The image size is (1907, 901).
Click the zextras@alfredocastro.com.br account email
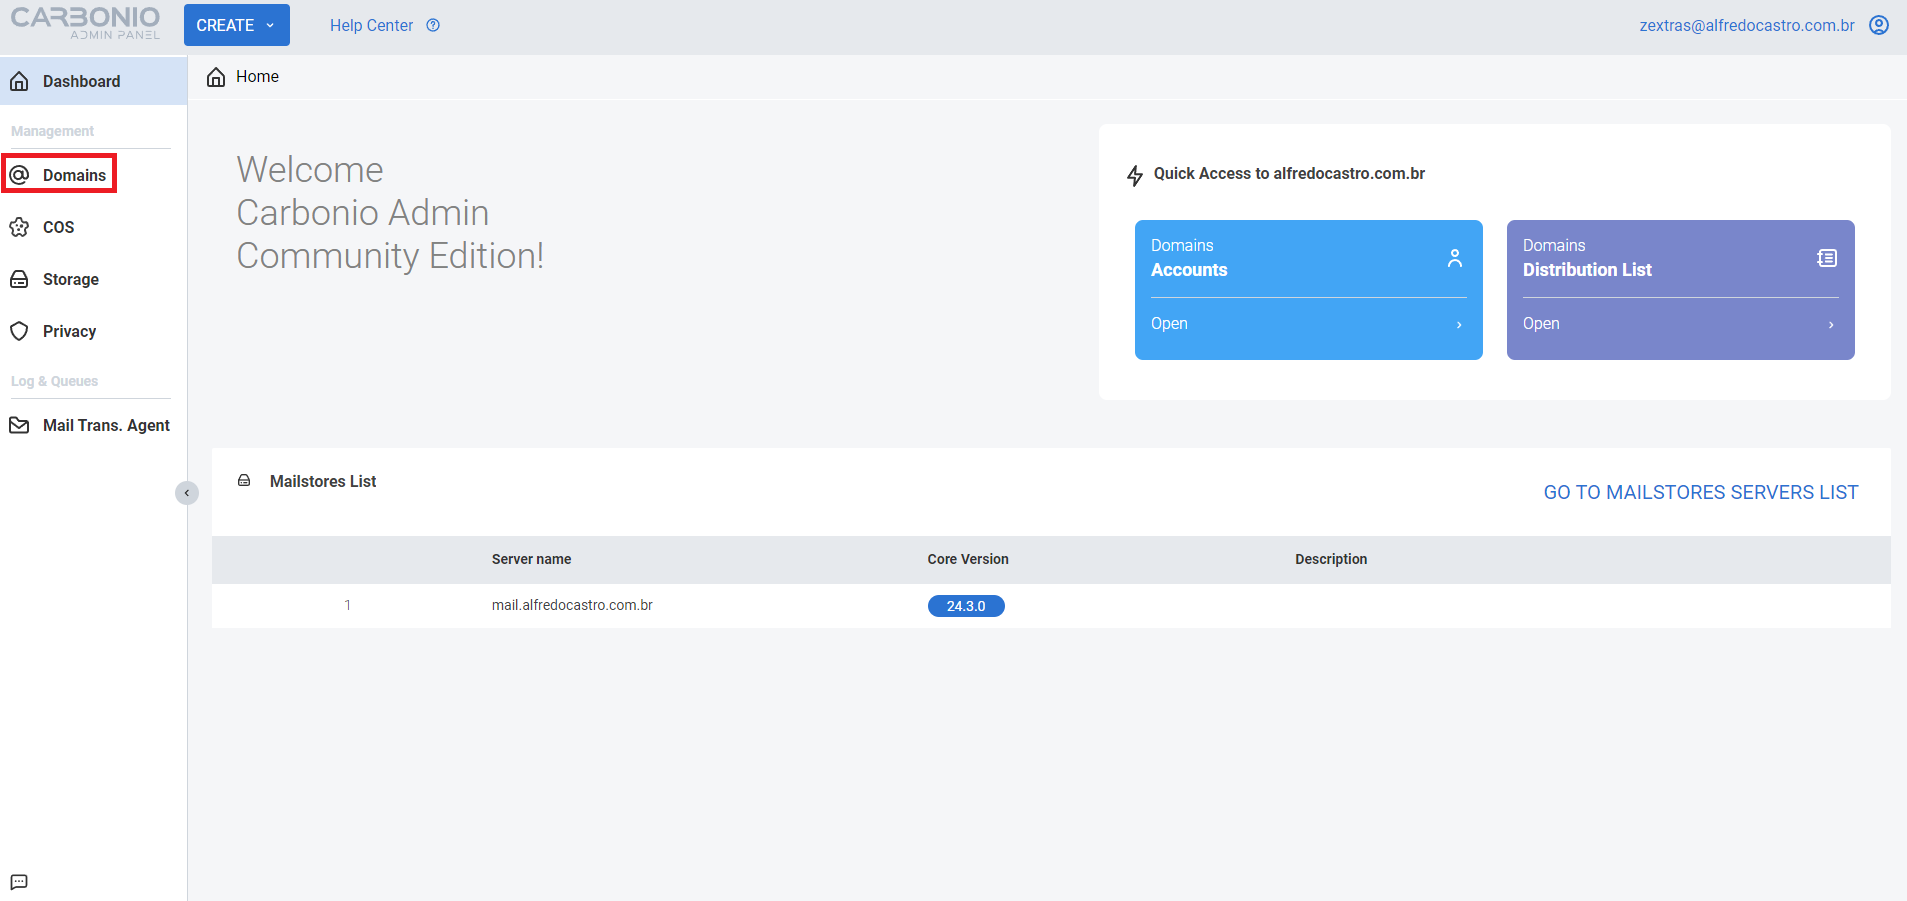click(1746, 25)
